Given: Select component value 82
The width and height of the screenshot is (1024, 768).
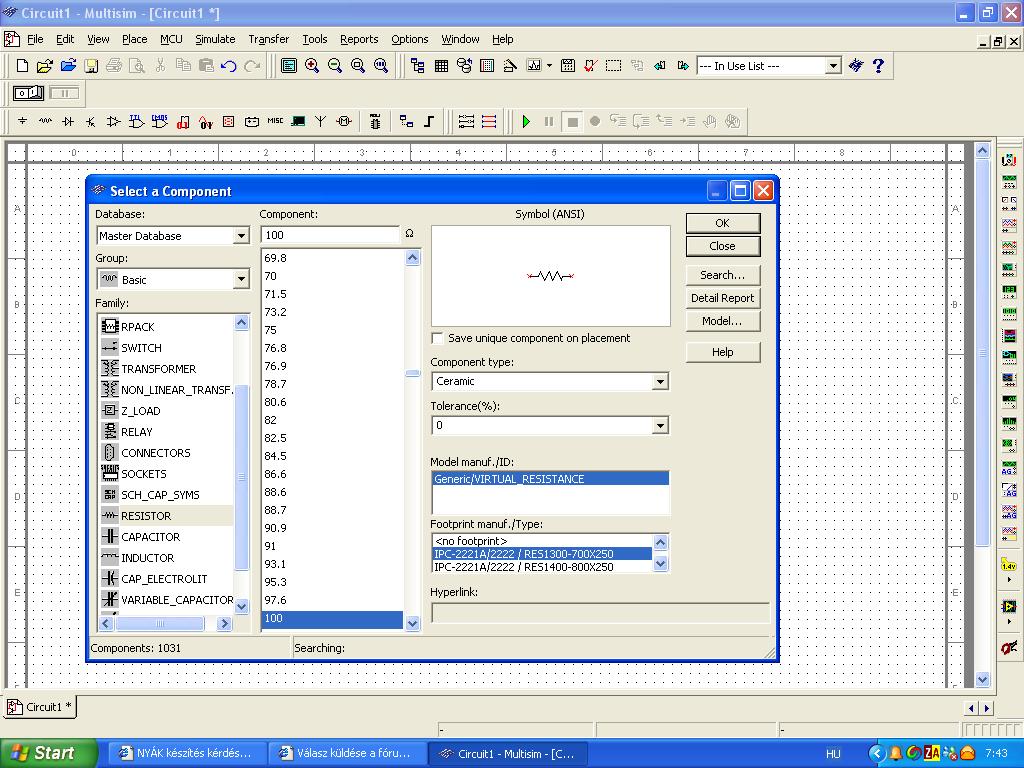Looking at the screenshot, I should [x=332, y=420].
